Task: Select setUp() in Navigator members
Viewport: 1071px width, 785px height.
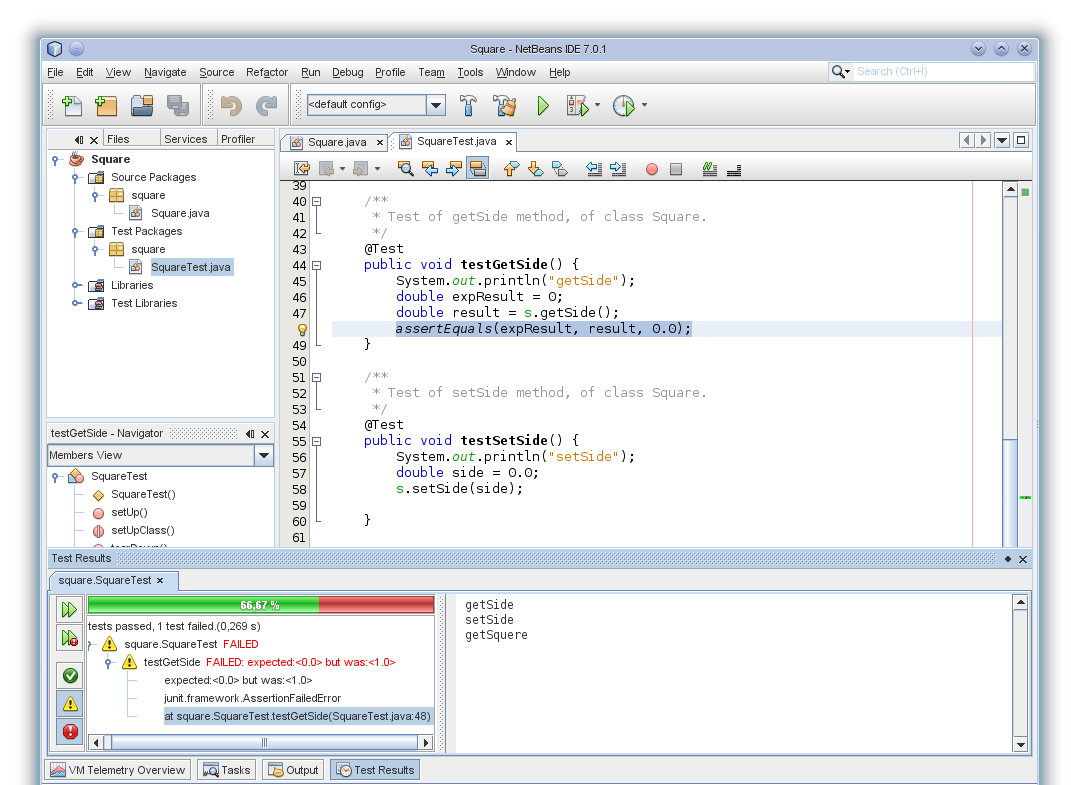Action: tap(129, 512)
